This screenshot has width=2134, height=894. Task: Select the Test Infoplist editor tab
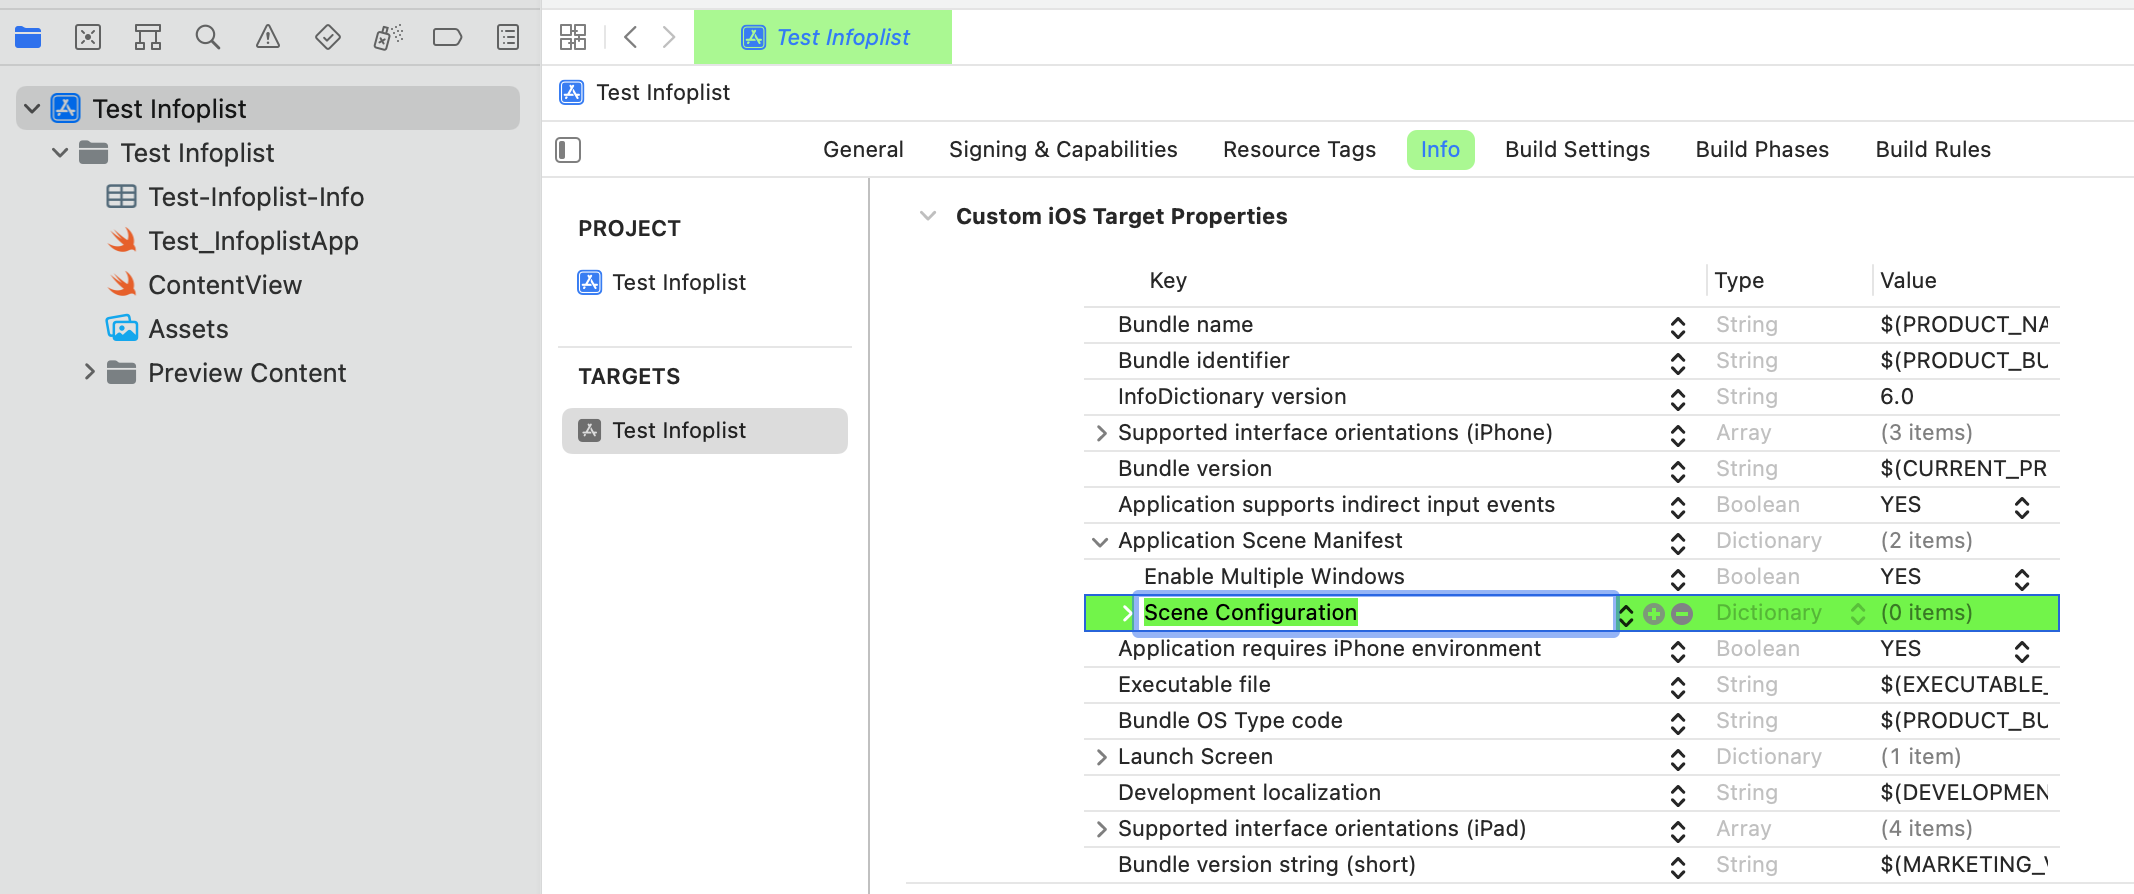pyautogui.click(x=823, y=38)
